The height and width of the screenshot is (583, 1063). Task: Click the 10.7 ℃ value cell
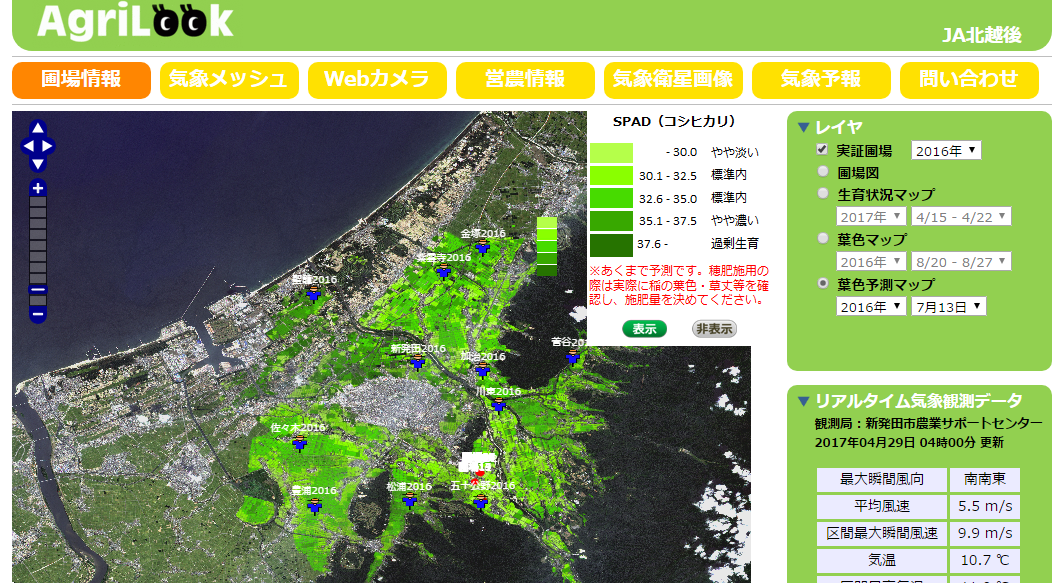984,561
